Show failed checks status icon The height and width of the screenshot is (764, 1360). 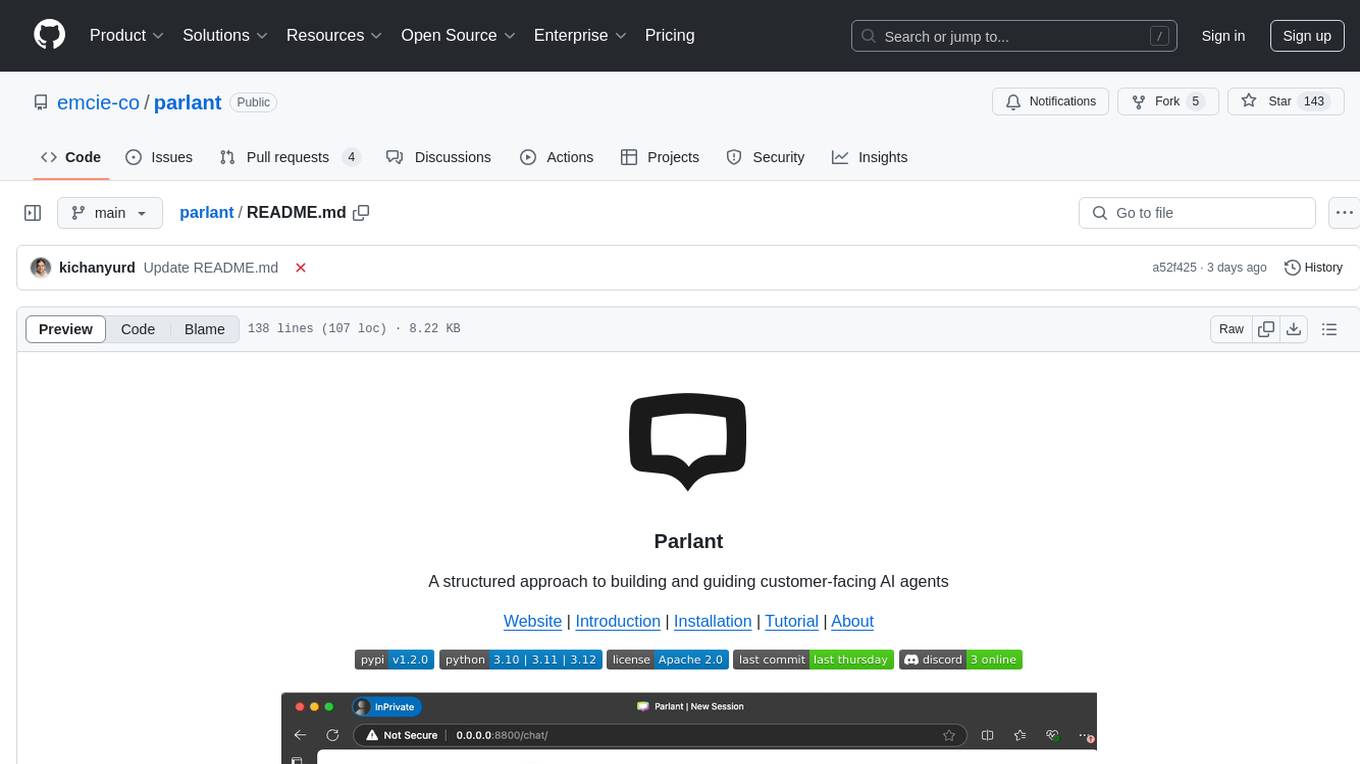(x=300, y=268)
